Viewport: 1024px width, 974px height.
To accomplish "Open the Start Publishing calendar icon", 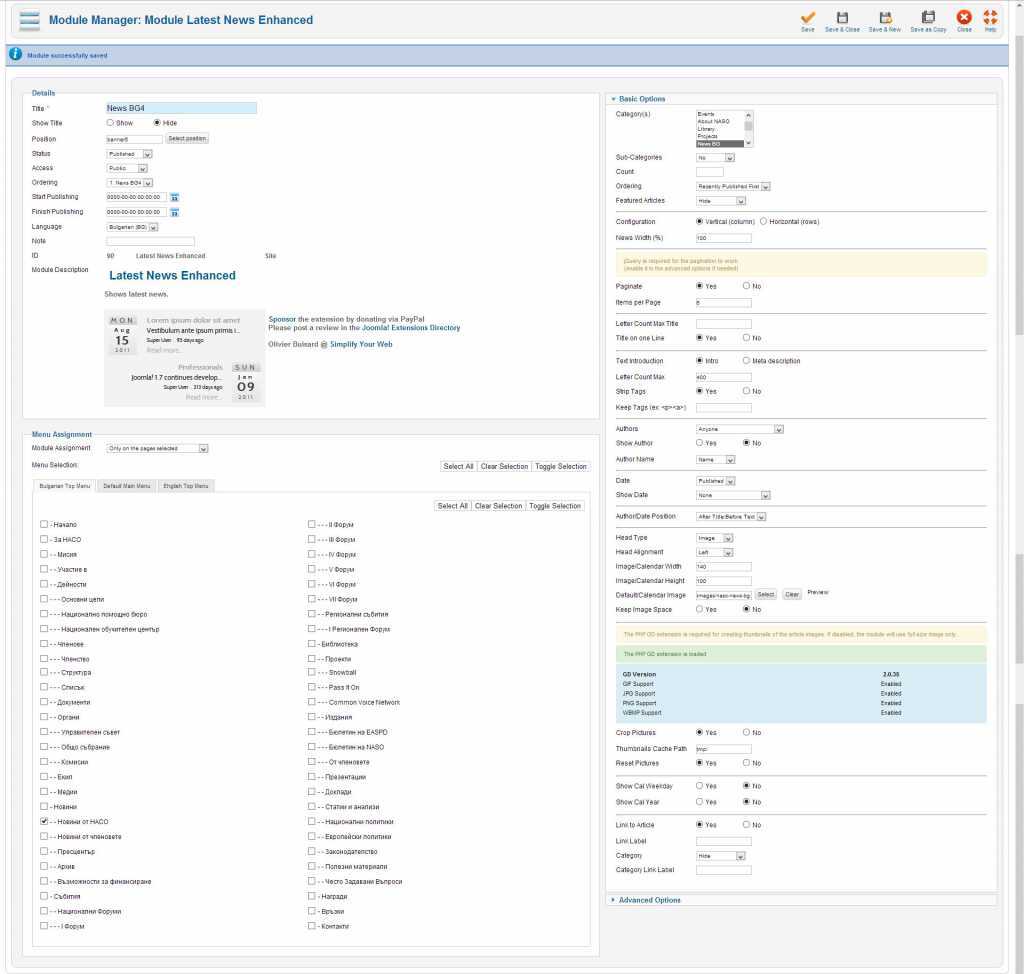I will coord(174,198).
